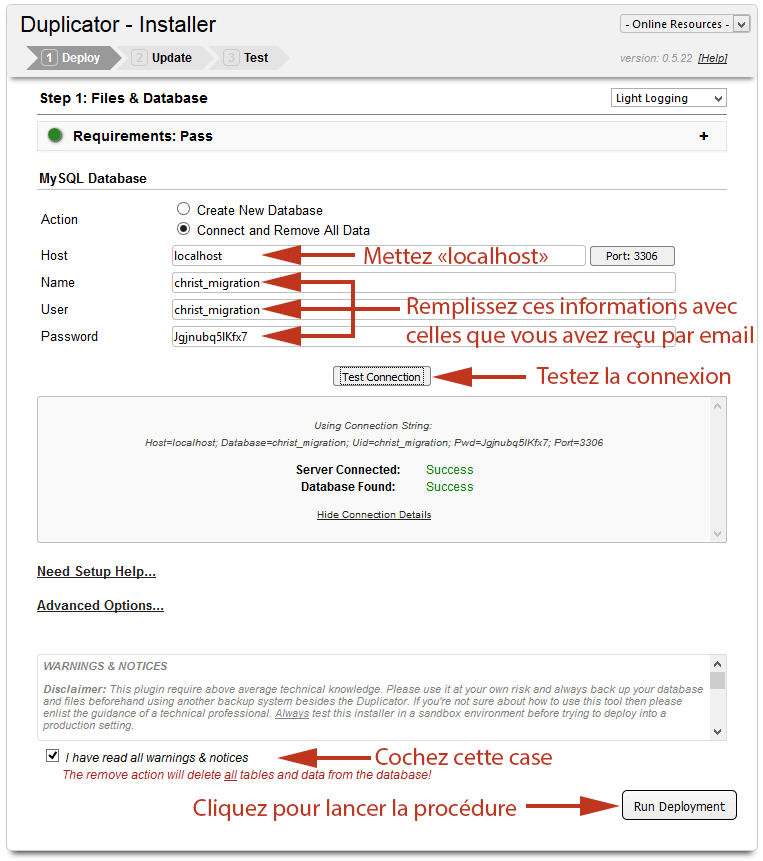Toggle the read all warnings checkbox
The height and width of the screenshot is (861, 763).
[53, 756]
